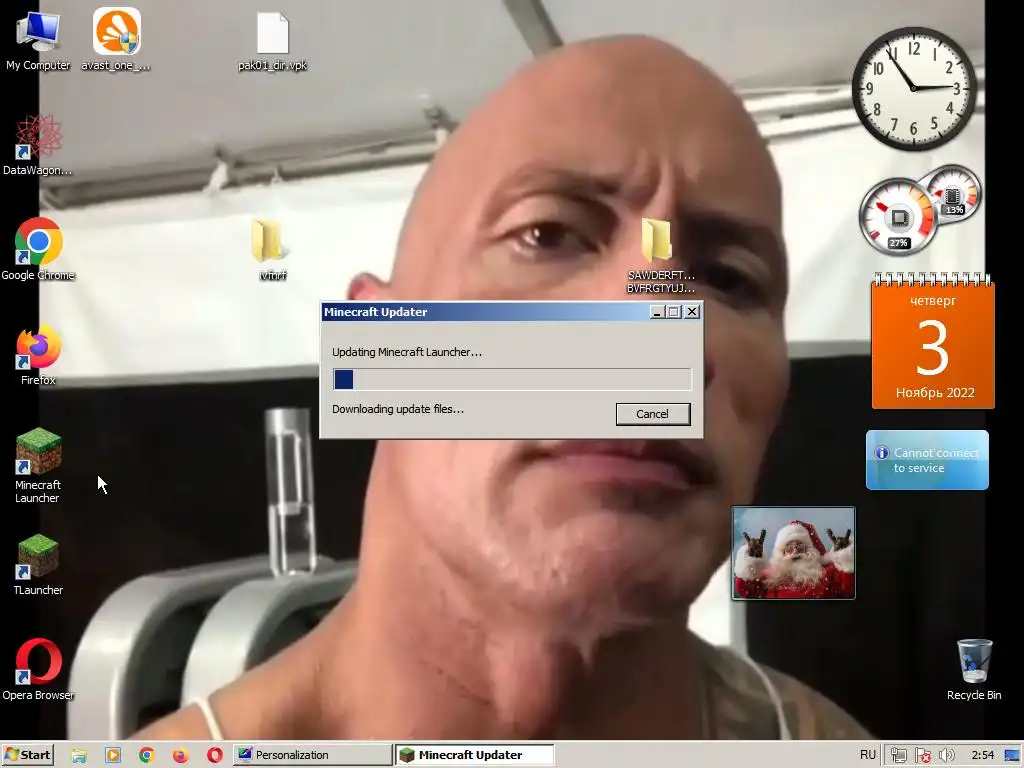Screen dimensions: 1024x768
Task: Click the update download progress bar
Action: tap(512, 379)
